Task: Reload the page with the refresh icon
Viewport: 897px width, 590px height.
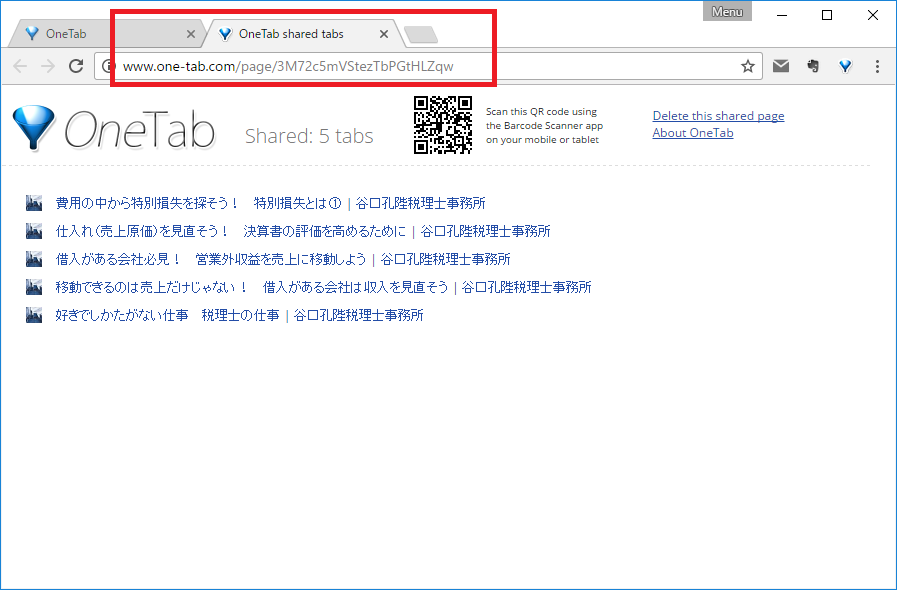Action: click(x=76, y=66)
